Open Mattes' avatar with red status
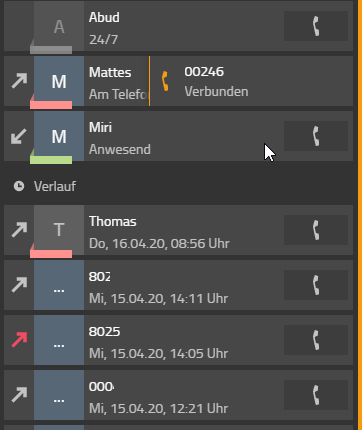Screen dimensions: 362x430 click(59, 81)
